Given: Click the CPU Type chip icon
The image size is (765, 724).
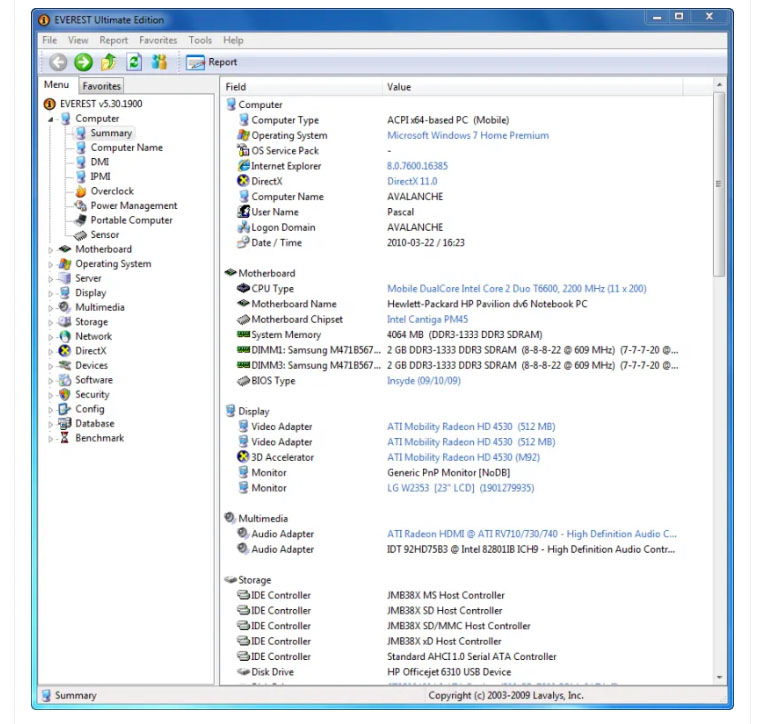Looking at the screenshot, I should click(243, 288).
